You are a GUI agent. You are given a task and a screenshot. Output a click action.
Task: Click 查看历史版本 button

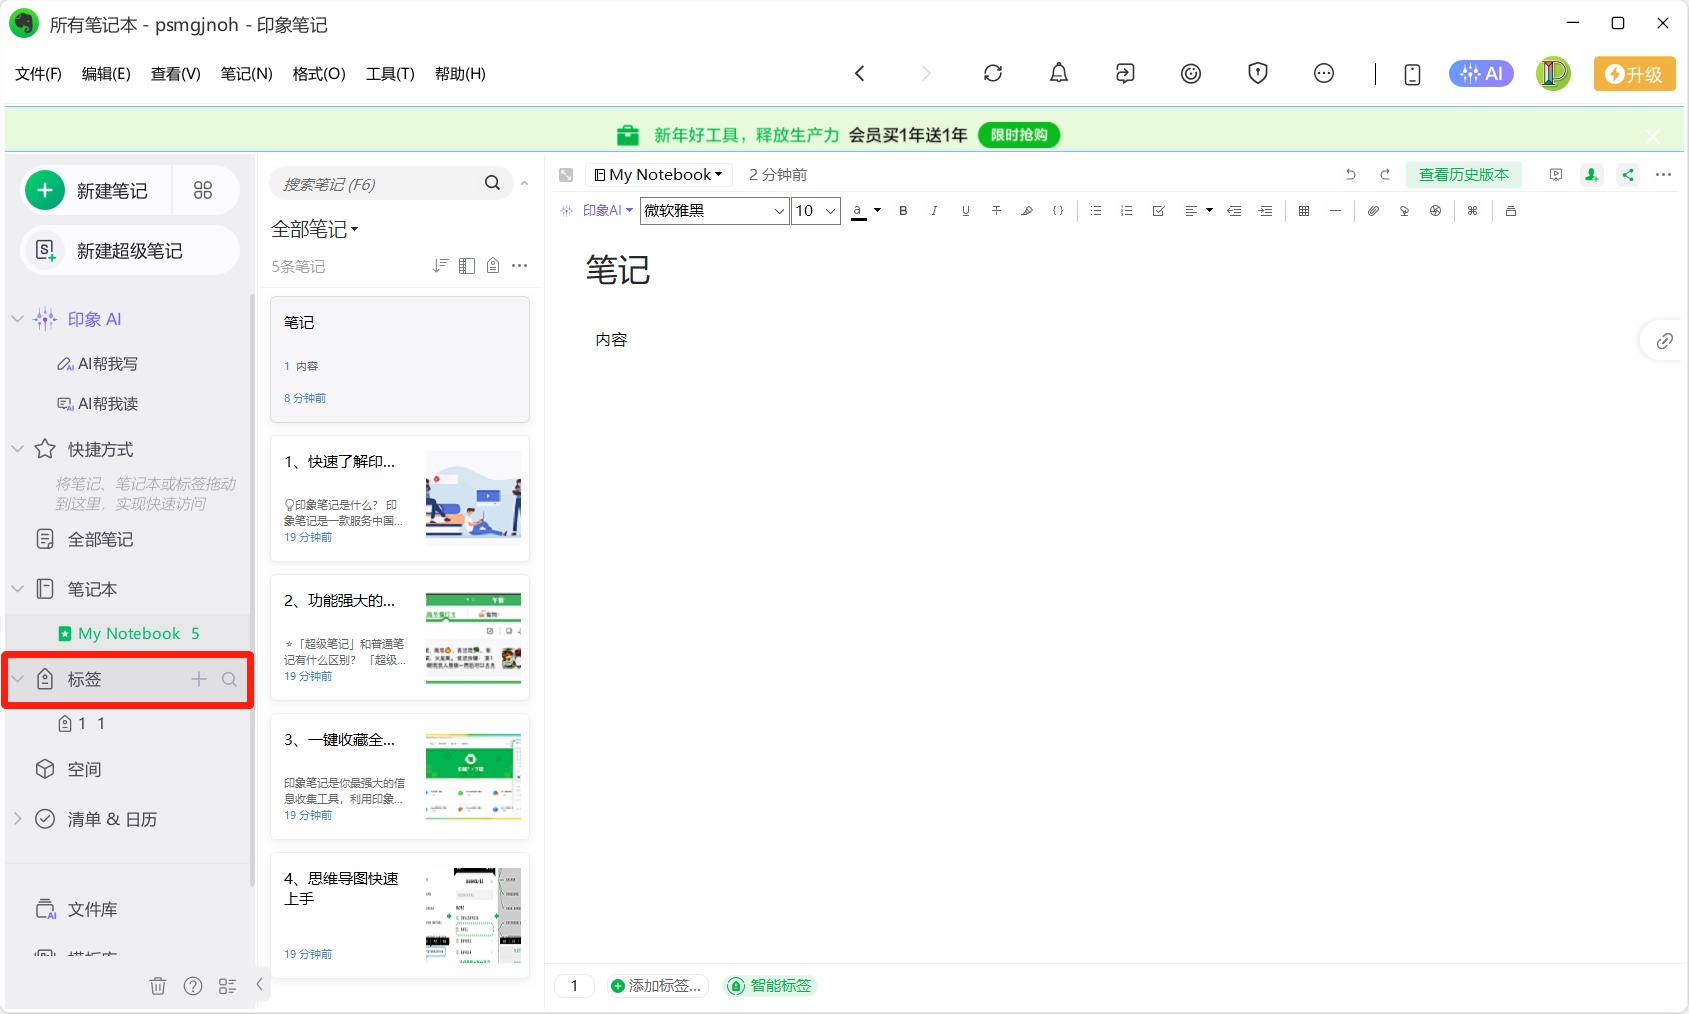tap(1464, 175)
